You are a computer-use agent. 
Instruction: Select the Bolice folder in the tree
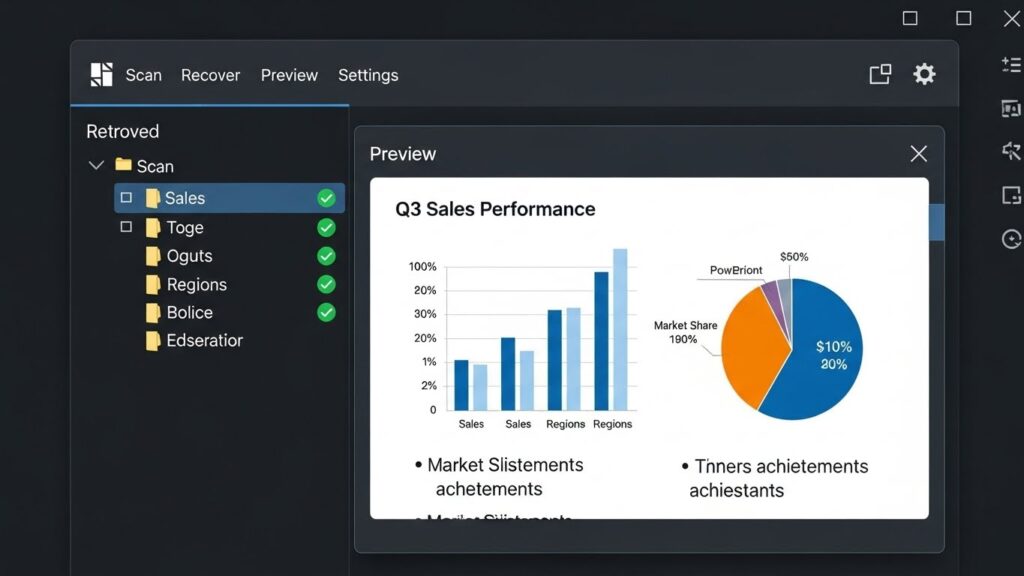(x=189, y=313)
